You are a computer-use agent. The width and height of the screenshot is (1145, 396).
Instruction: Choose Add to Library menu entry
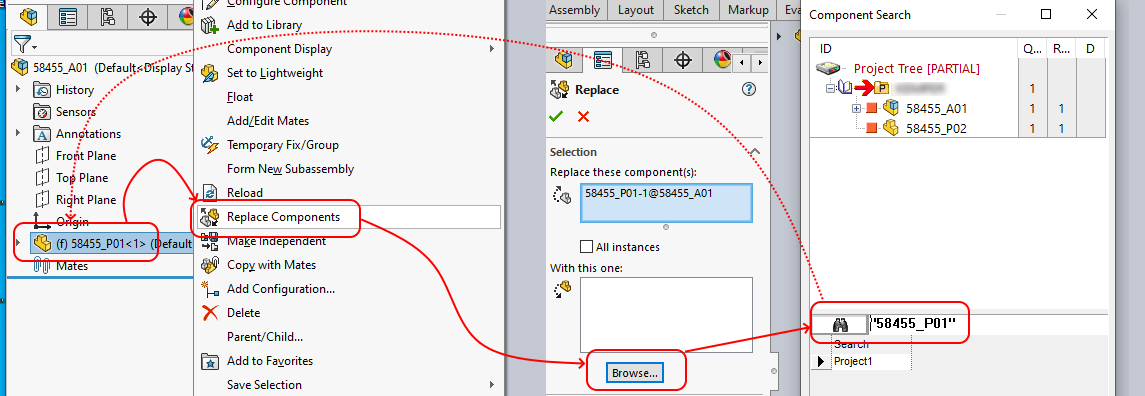(264, 25)
